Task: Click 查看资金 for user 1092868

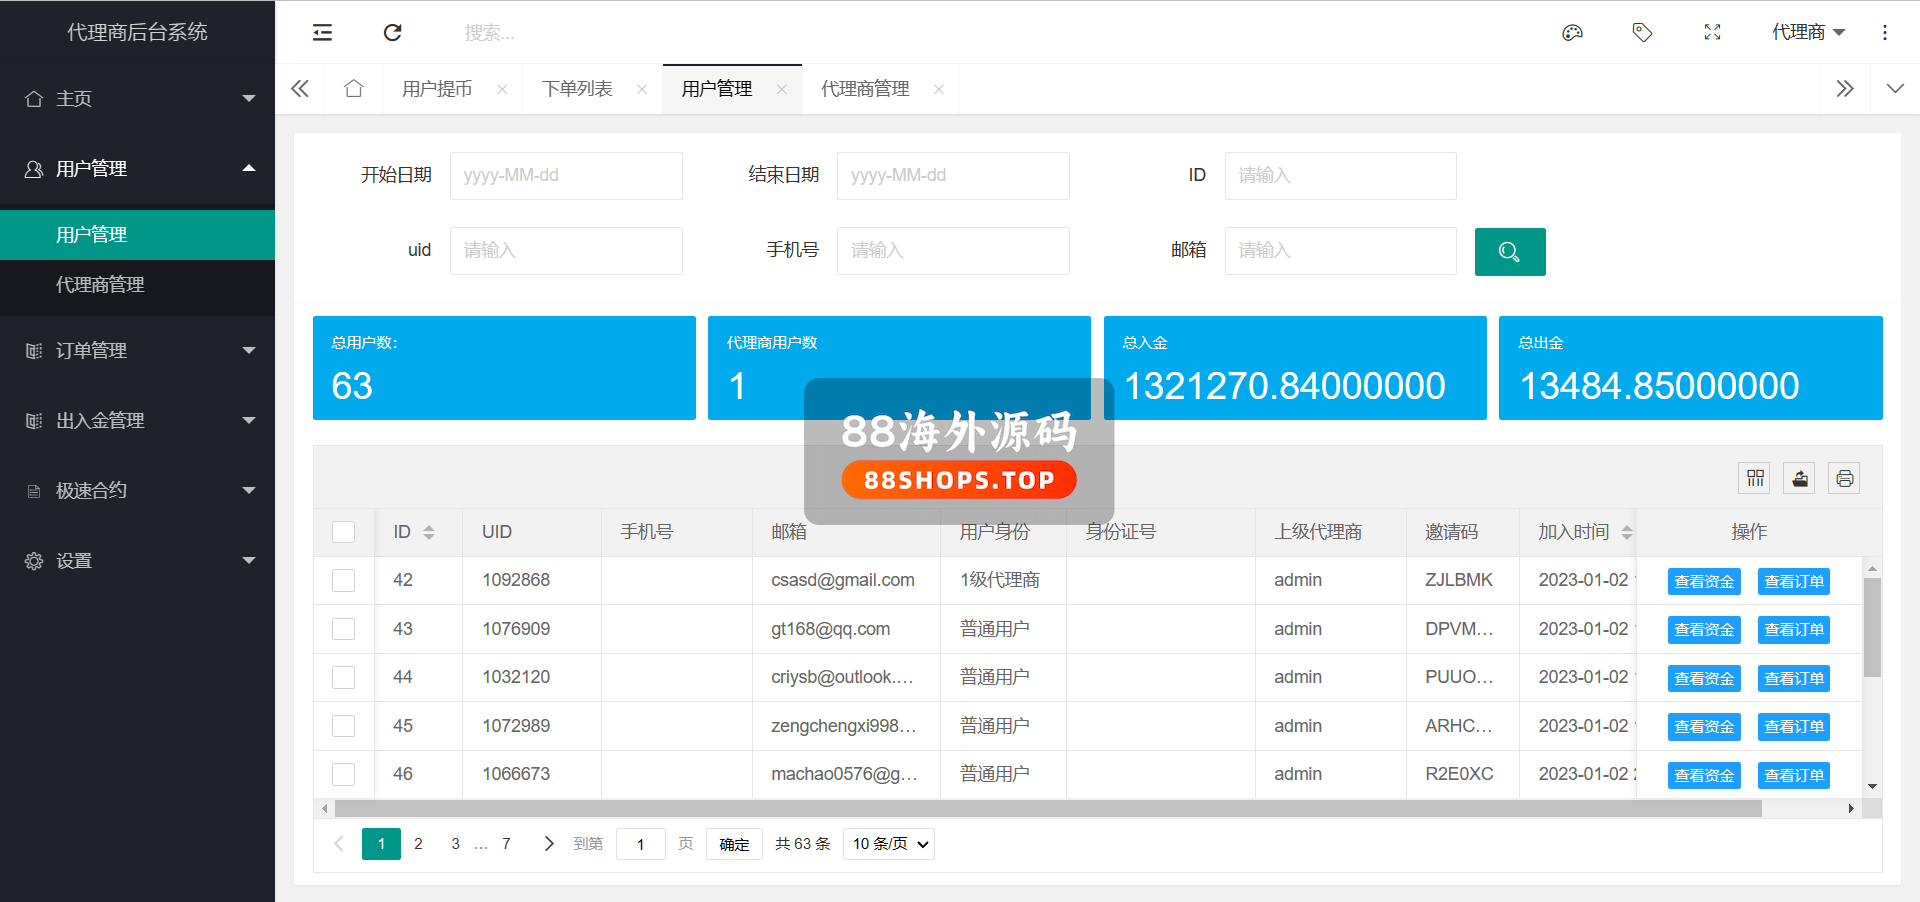Action: click(x=1704, y=582)
